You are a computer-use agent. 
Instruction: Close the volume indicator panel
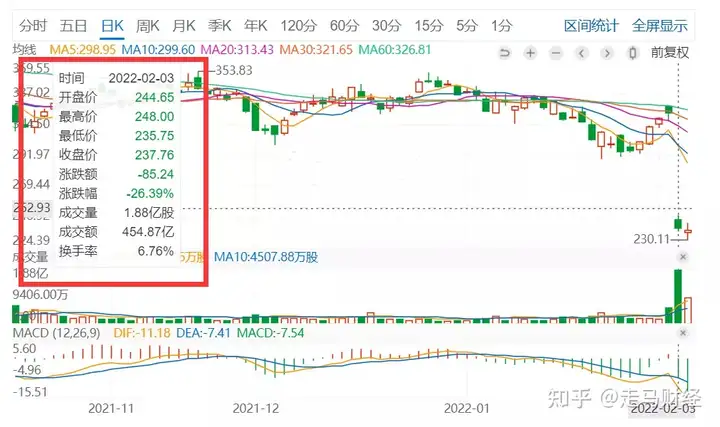683,257
